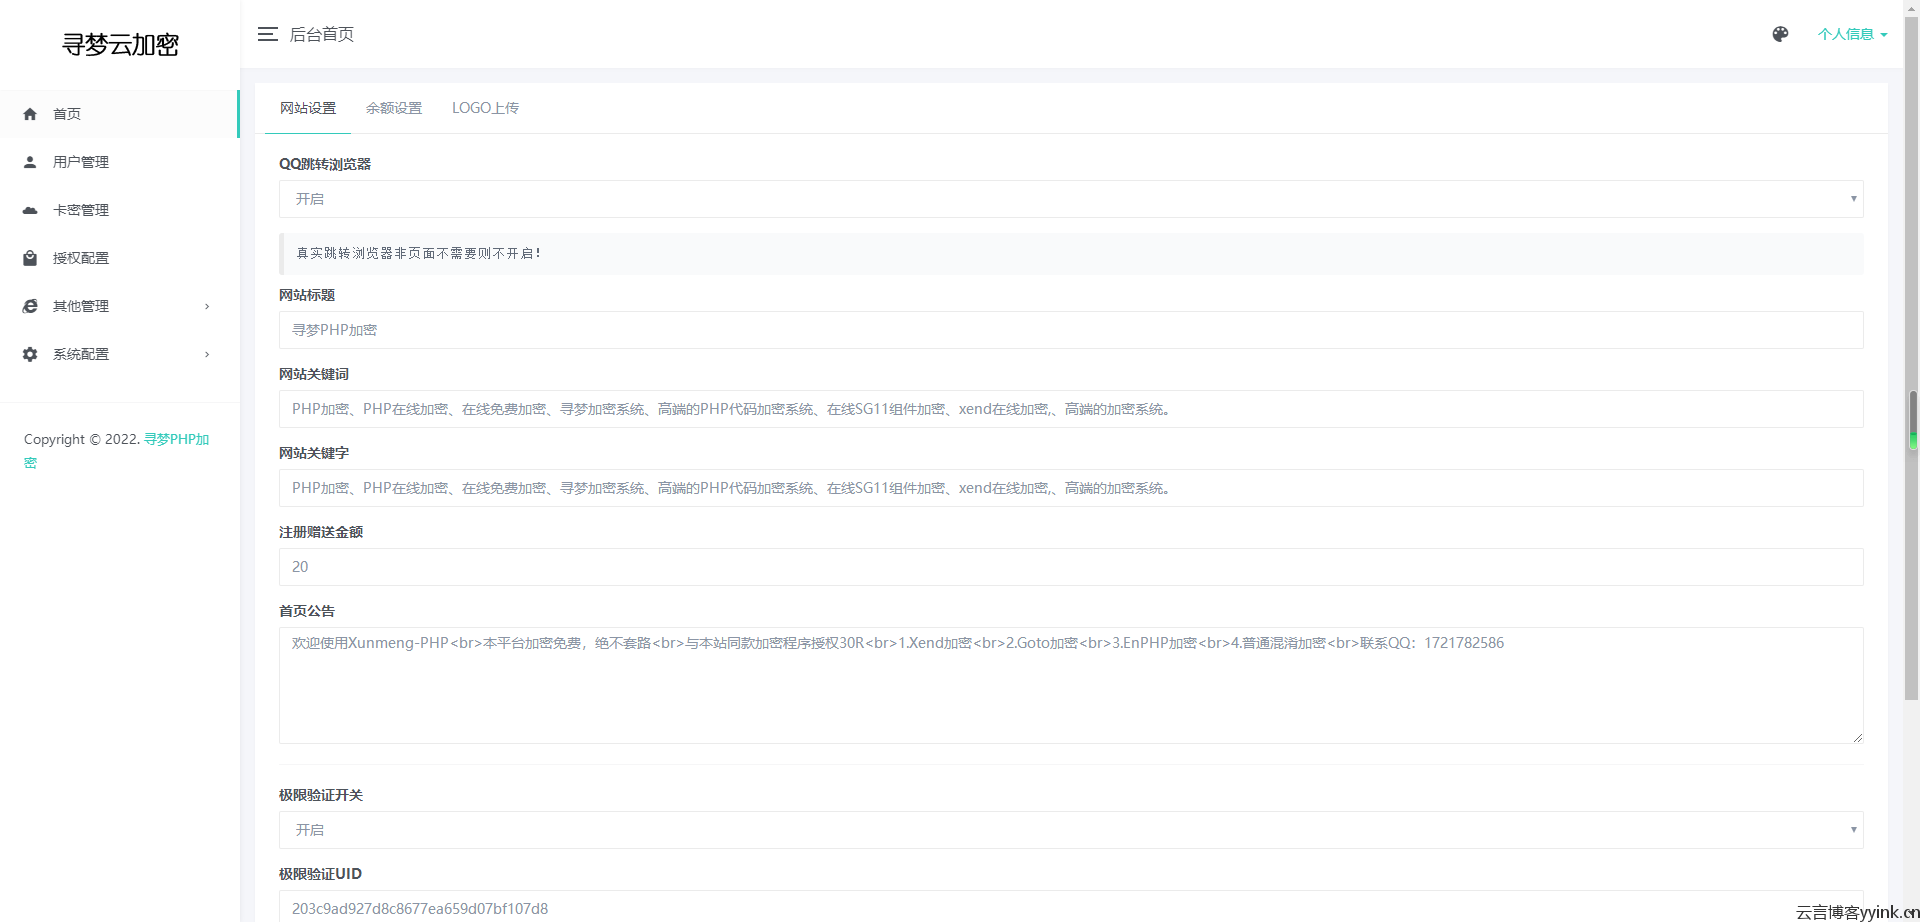The image size is (1920, 922).
Task: Switch to the 余额设置 tab
Action: pos(394,108)
